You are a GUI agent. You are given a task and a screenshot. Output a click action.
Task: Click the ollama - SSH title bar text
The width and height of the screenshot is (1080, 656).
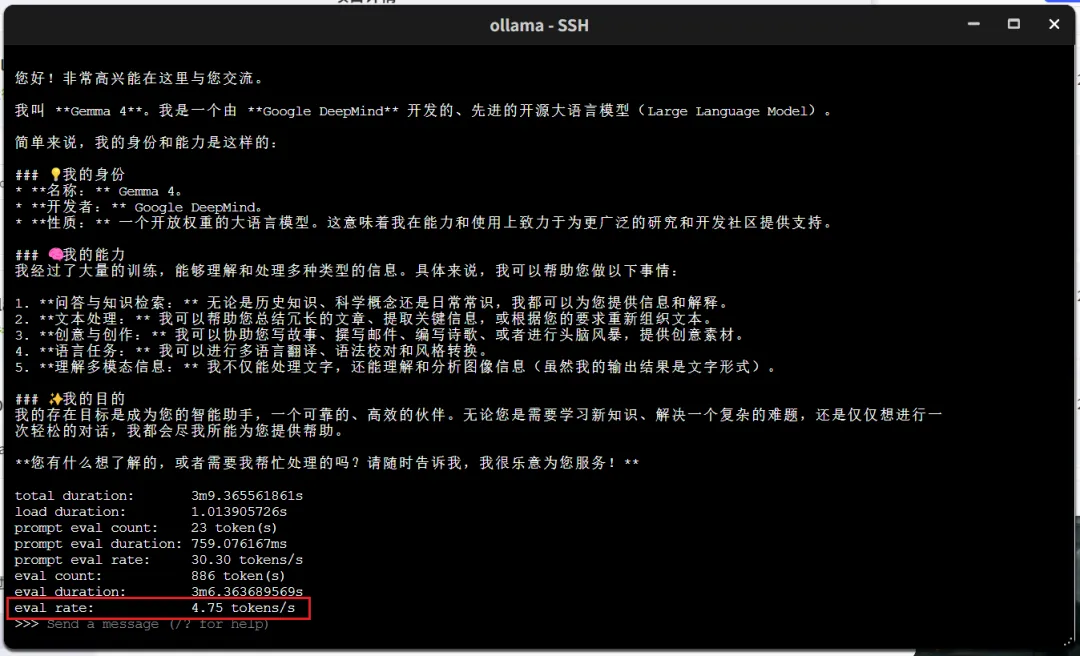pyautogui.click(x=539, y=25)
